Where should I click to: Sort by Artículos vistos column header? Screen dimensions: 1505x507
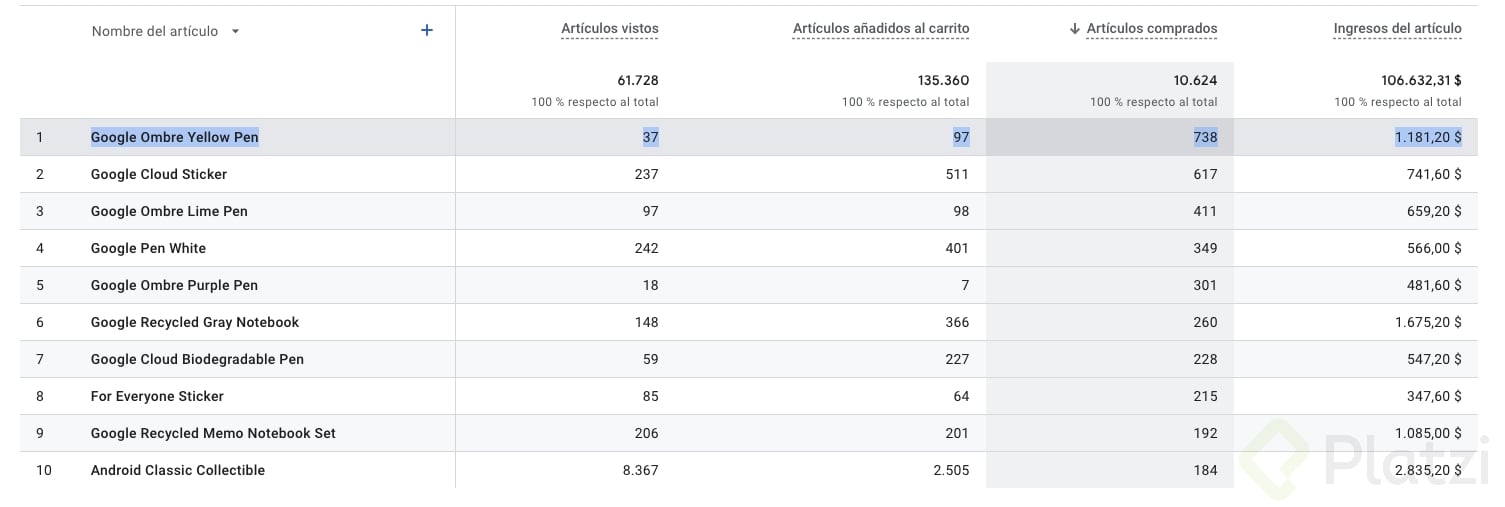coord(610,29)
